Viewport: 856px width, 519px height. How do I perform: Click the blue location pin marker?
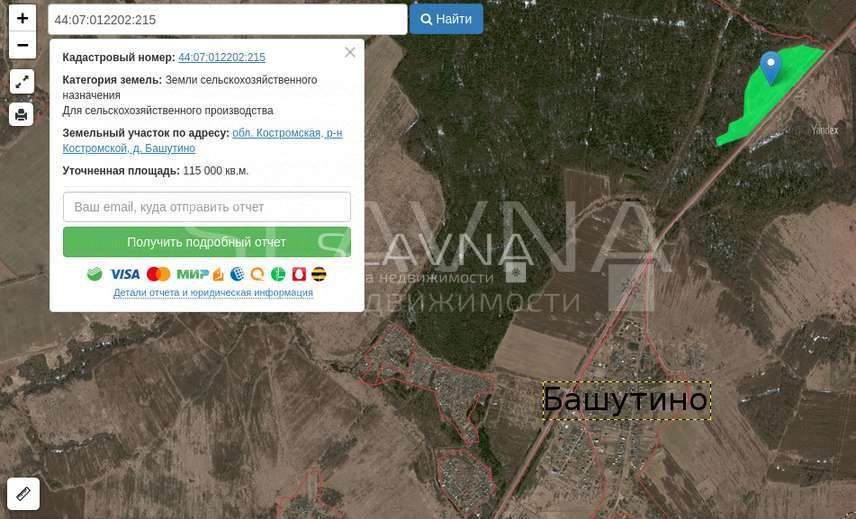770,68
